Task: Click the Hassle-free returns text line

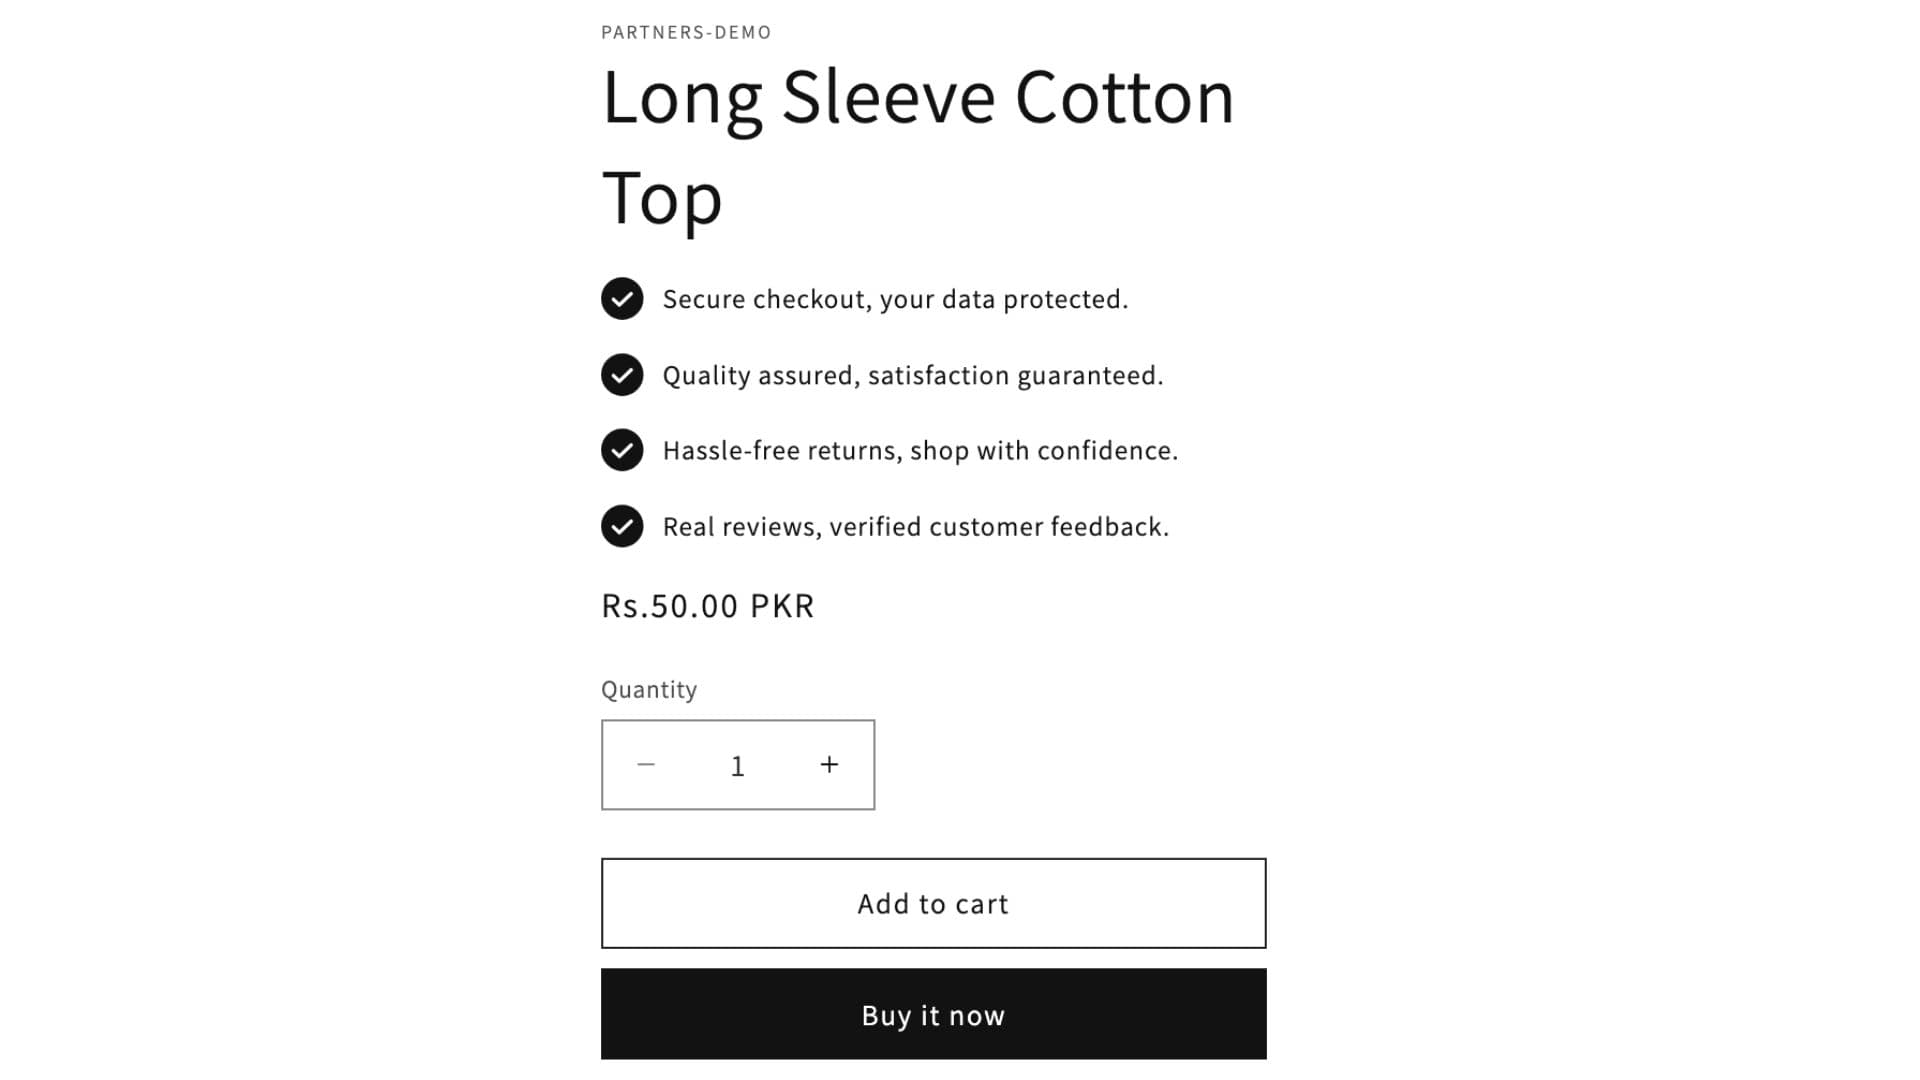Action: point(920,450)
